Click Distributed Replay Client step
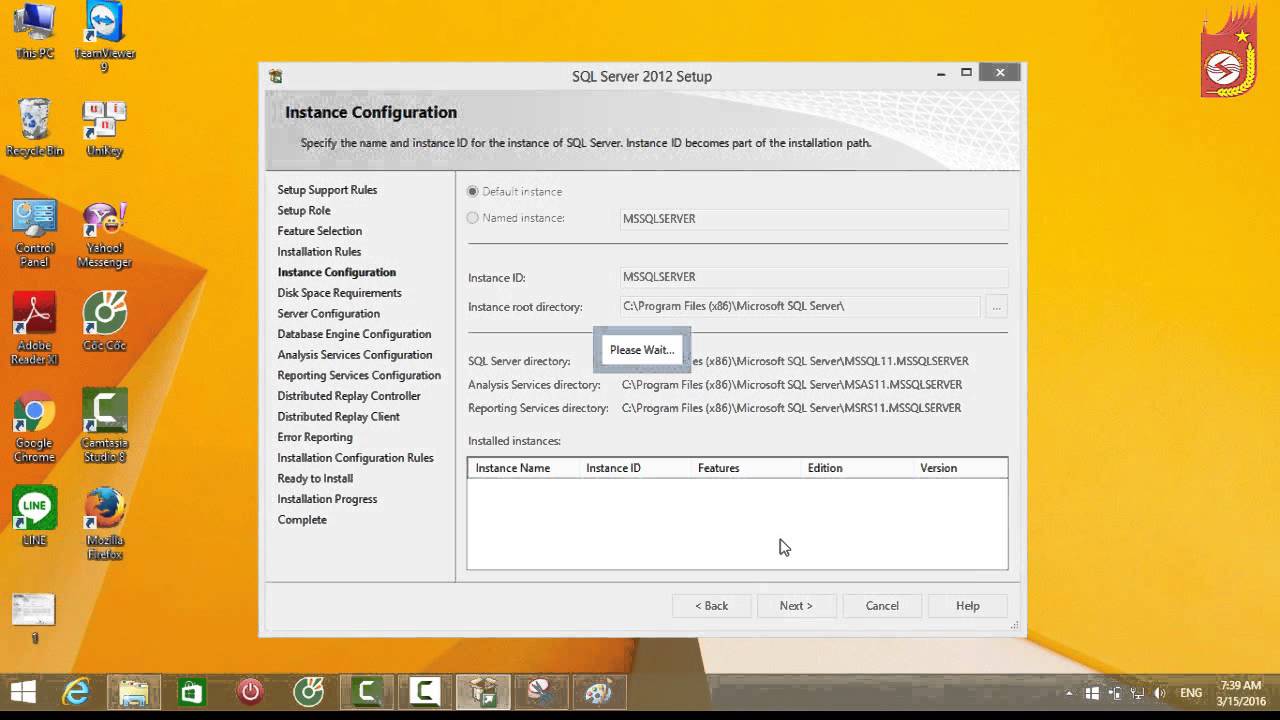The image size is (1280, 720). [x=338, y=417]
